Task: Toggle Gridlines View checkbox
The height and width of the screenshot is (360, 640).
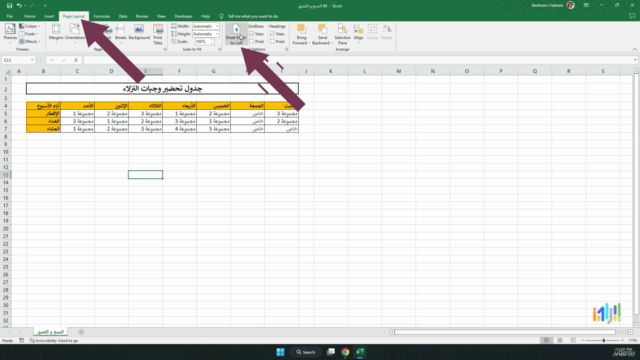Action: click(251, 34)
